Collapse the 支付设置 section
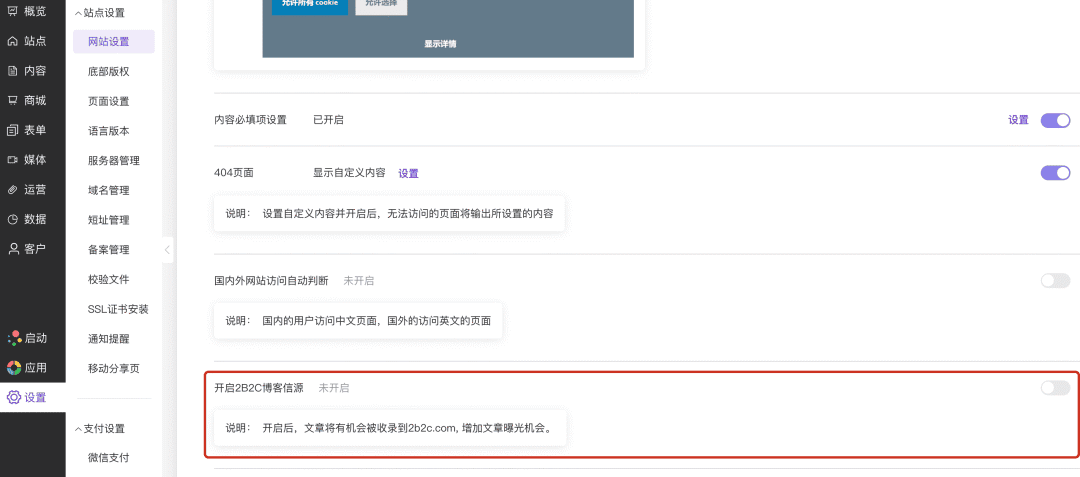Viewport: 1080px width, 477px height. pos(100,428)
